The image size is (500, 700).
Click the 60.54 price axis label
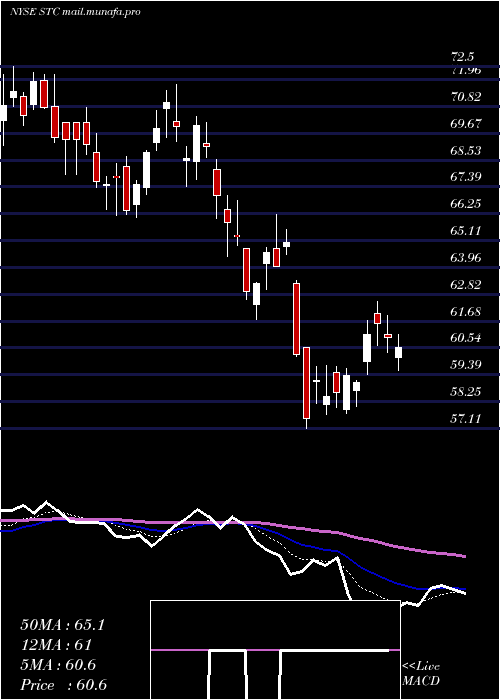[466, 338]
